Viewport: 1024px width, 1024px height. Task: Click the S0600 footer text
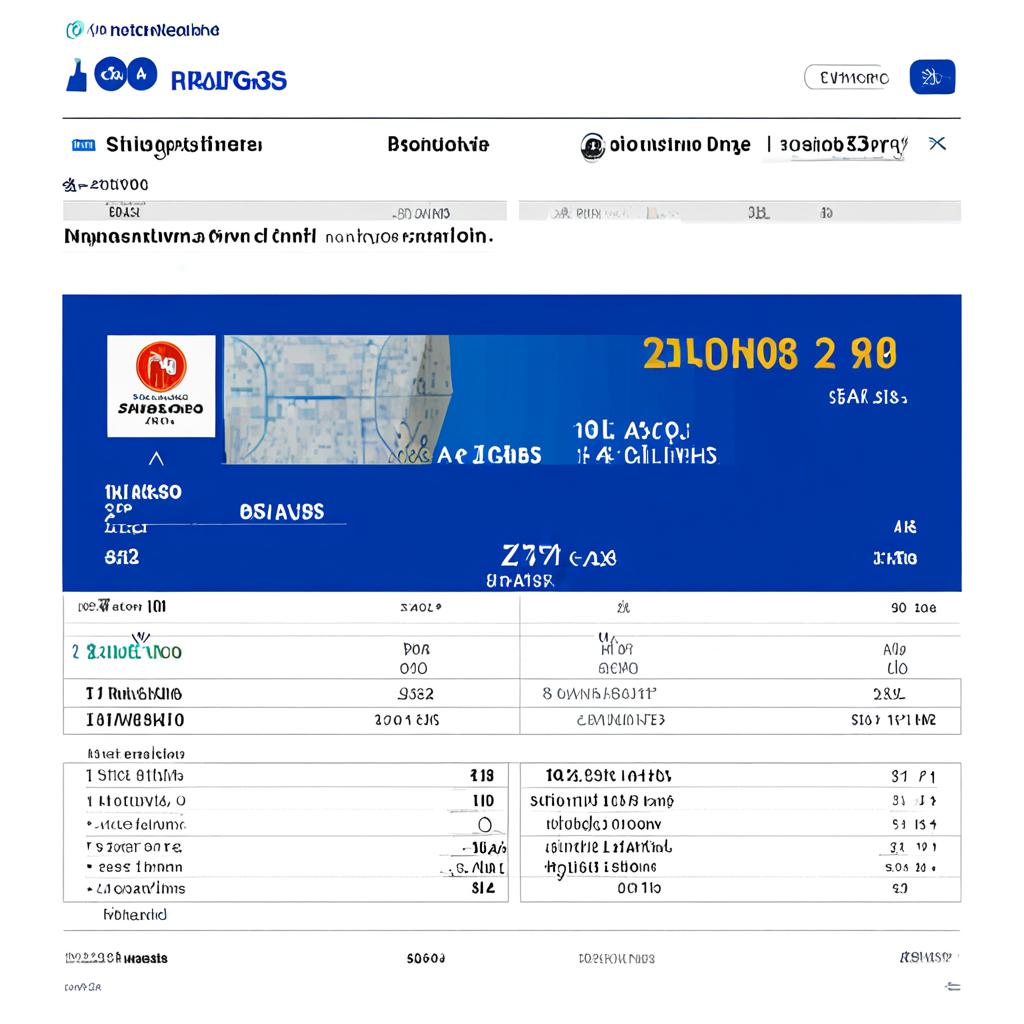426,958
